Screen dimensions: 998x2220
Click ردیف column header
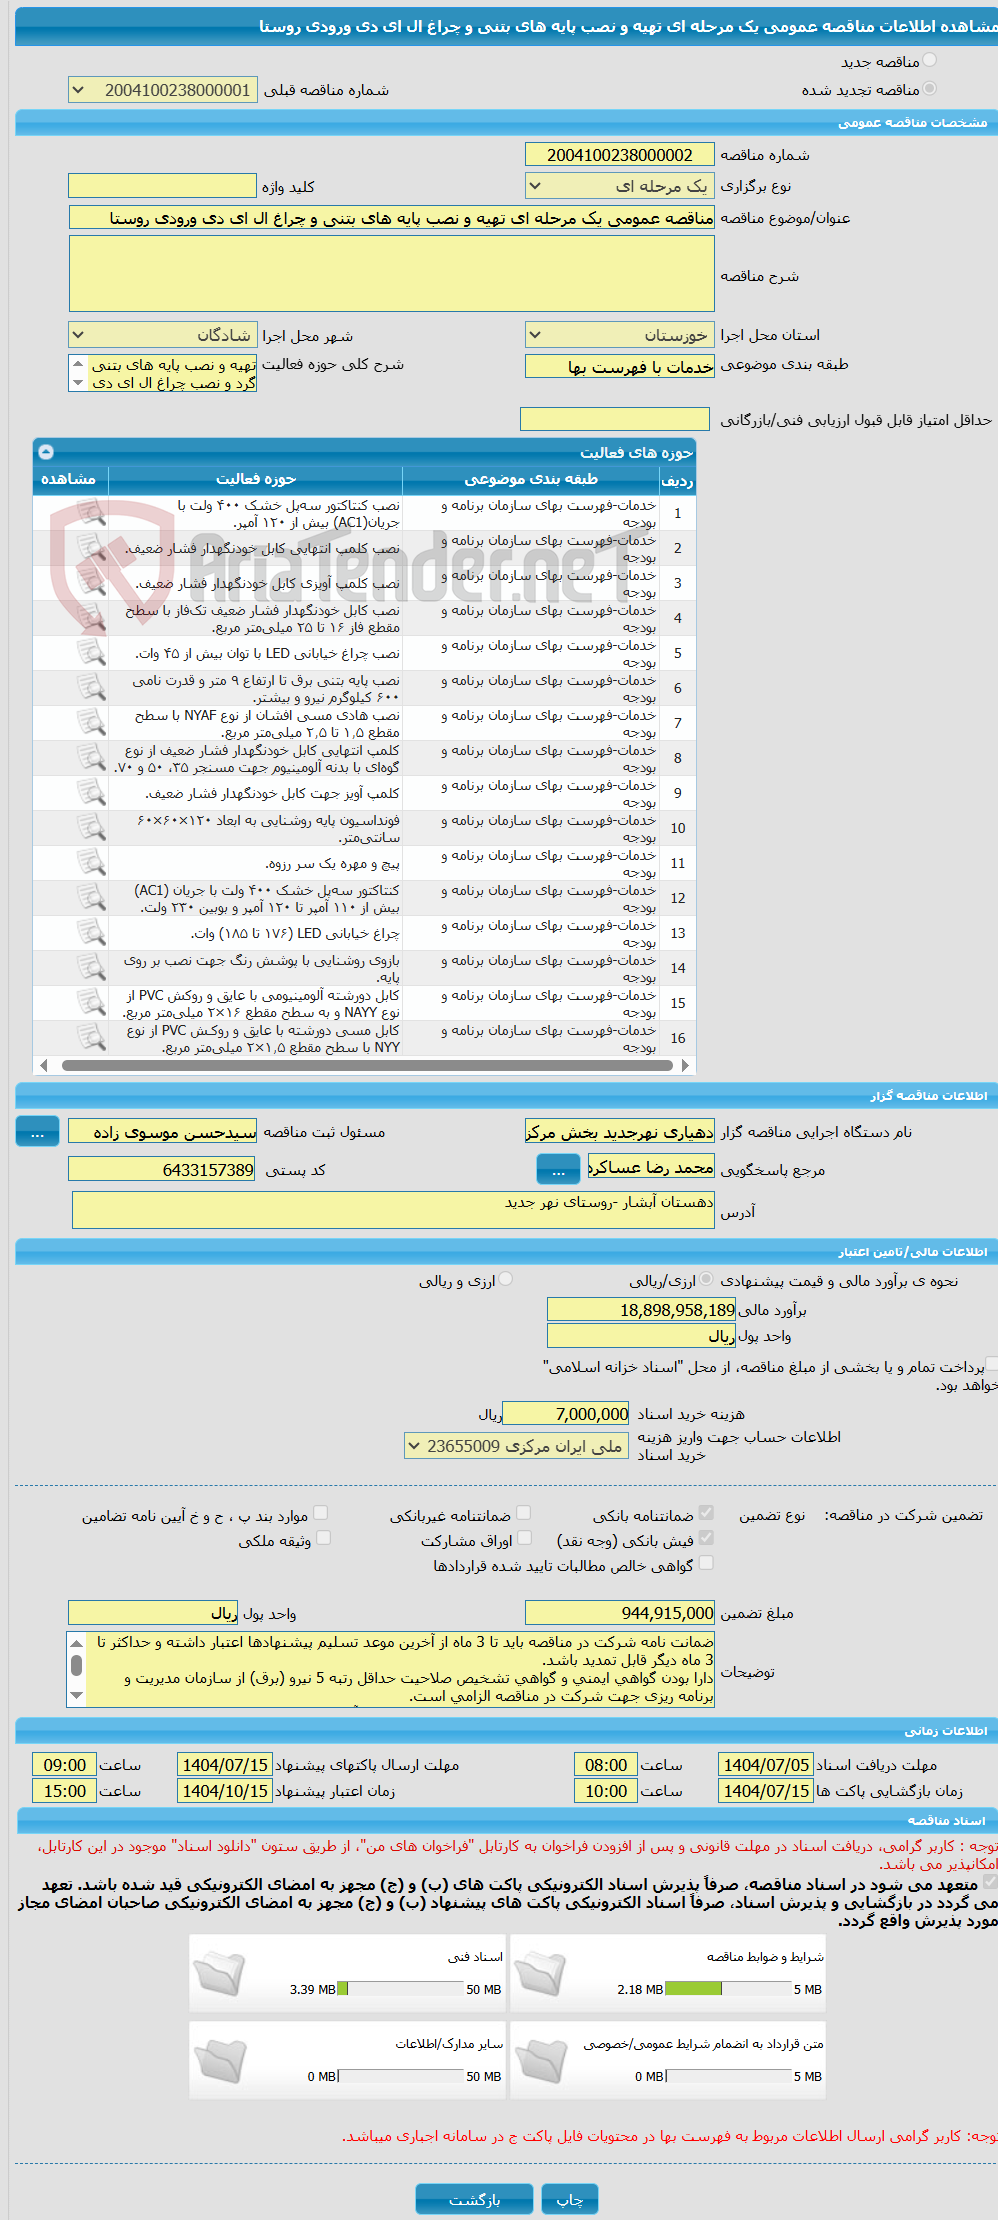point(677,481)
